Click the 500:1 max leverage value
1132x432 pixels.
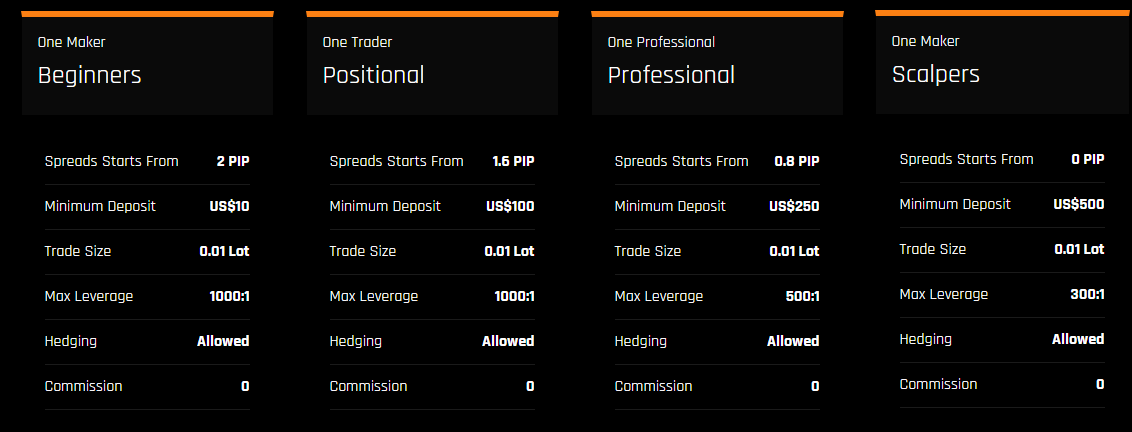802,296
